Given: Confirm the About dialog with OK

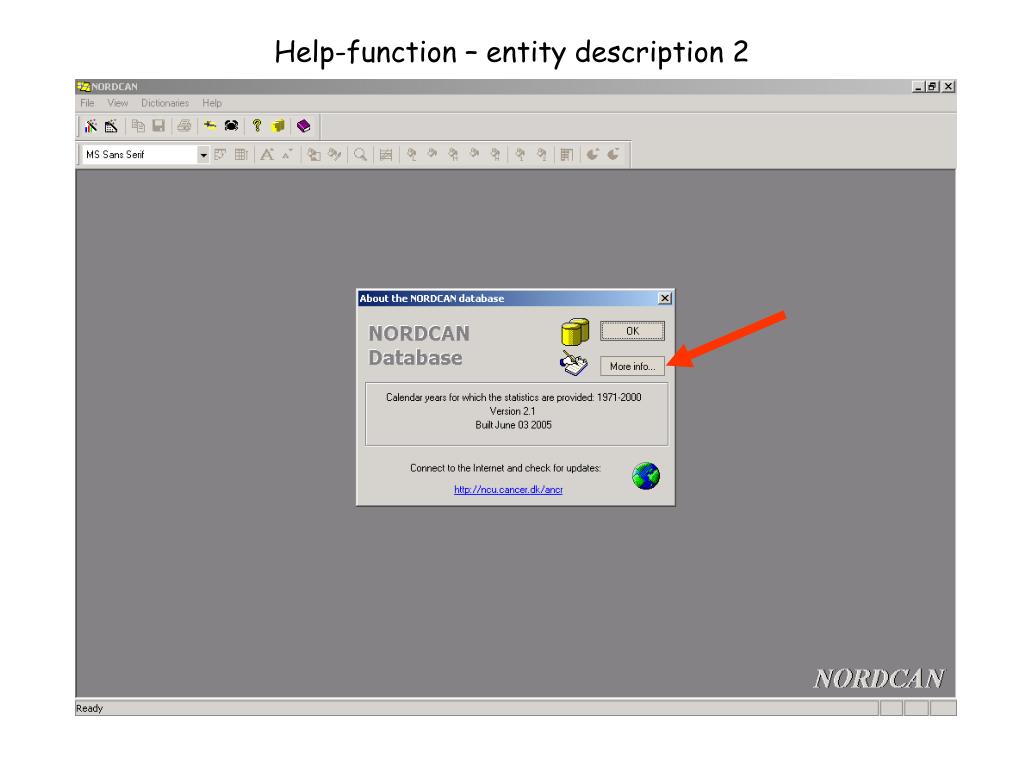Looking at the screenshot, I should (632, 331).
